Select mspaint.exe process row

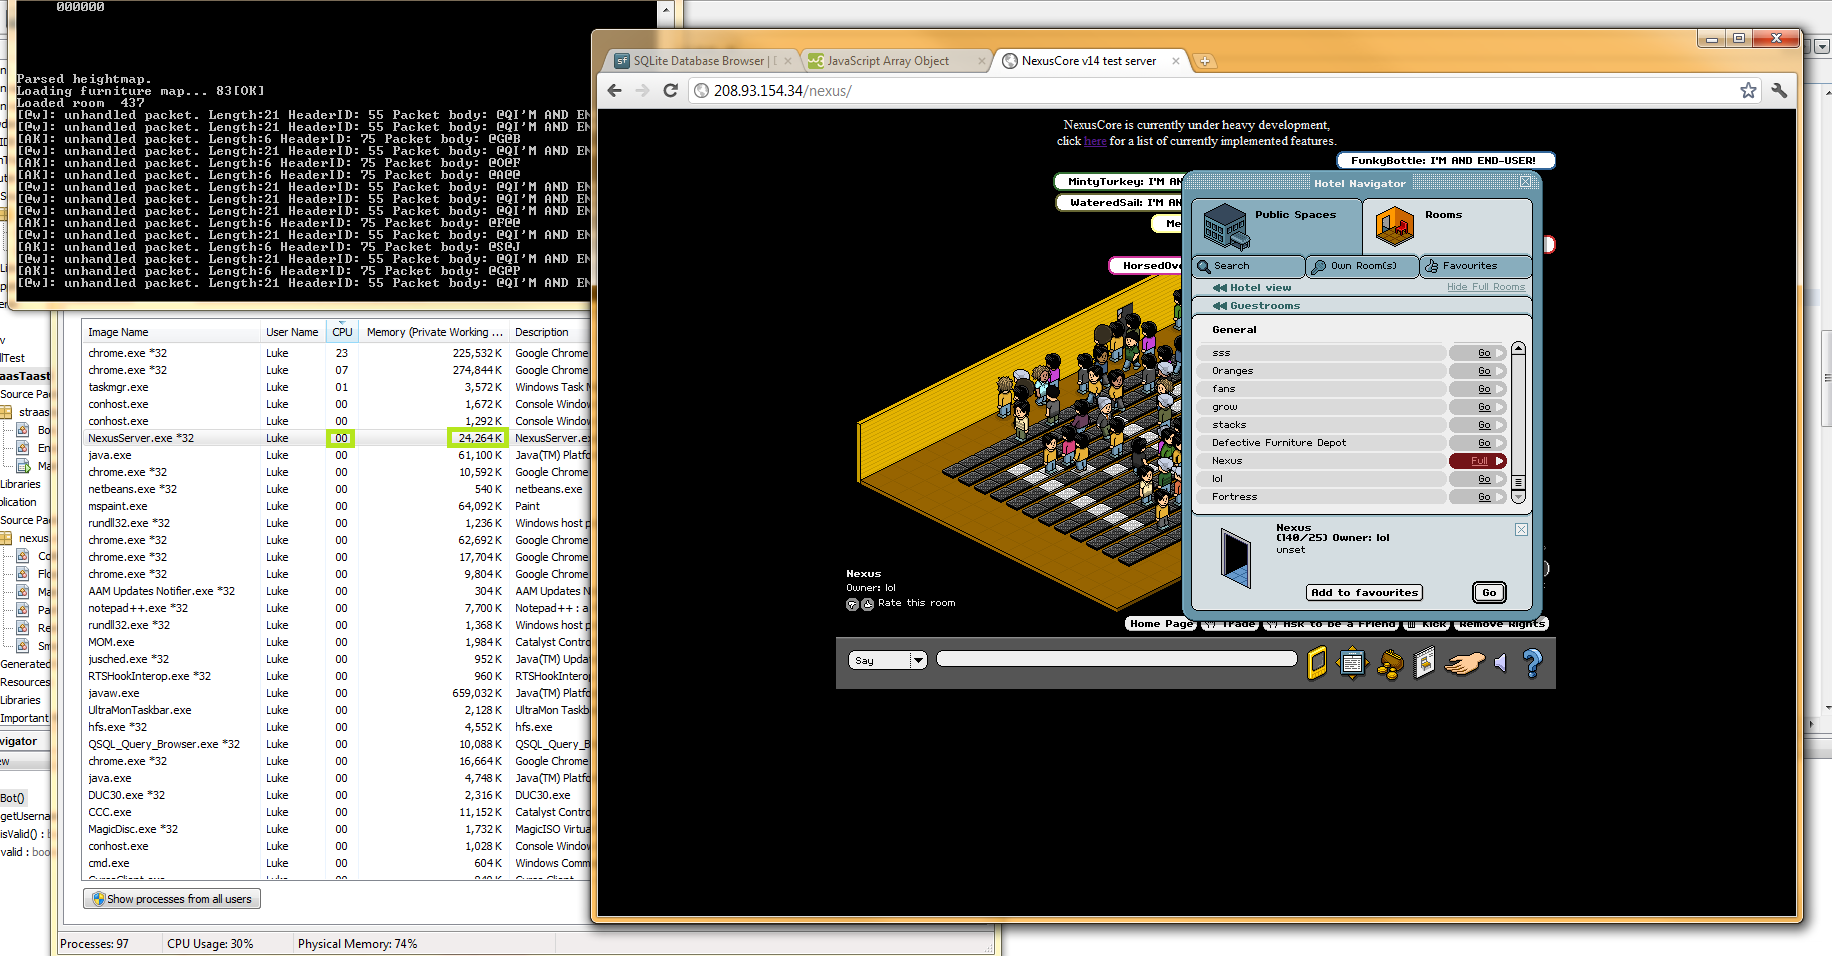tap(337, 506)
